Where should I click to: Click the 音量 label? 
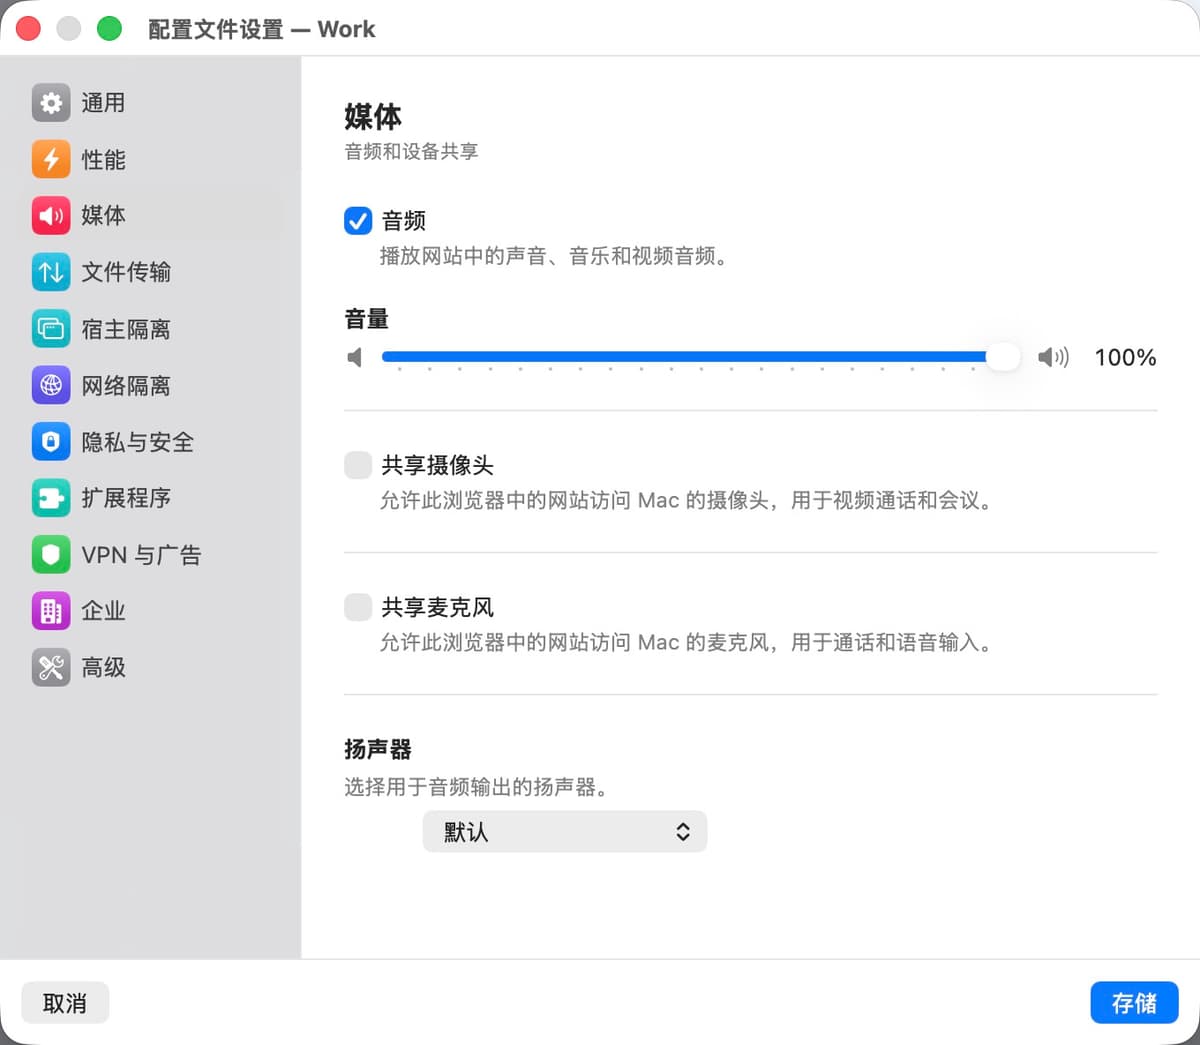pos(366,319)
